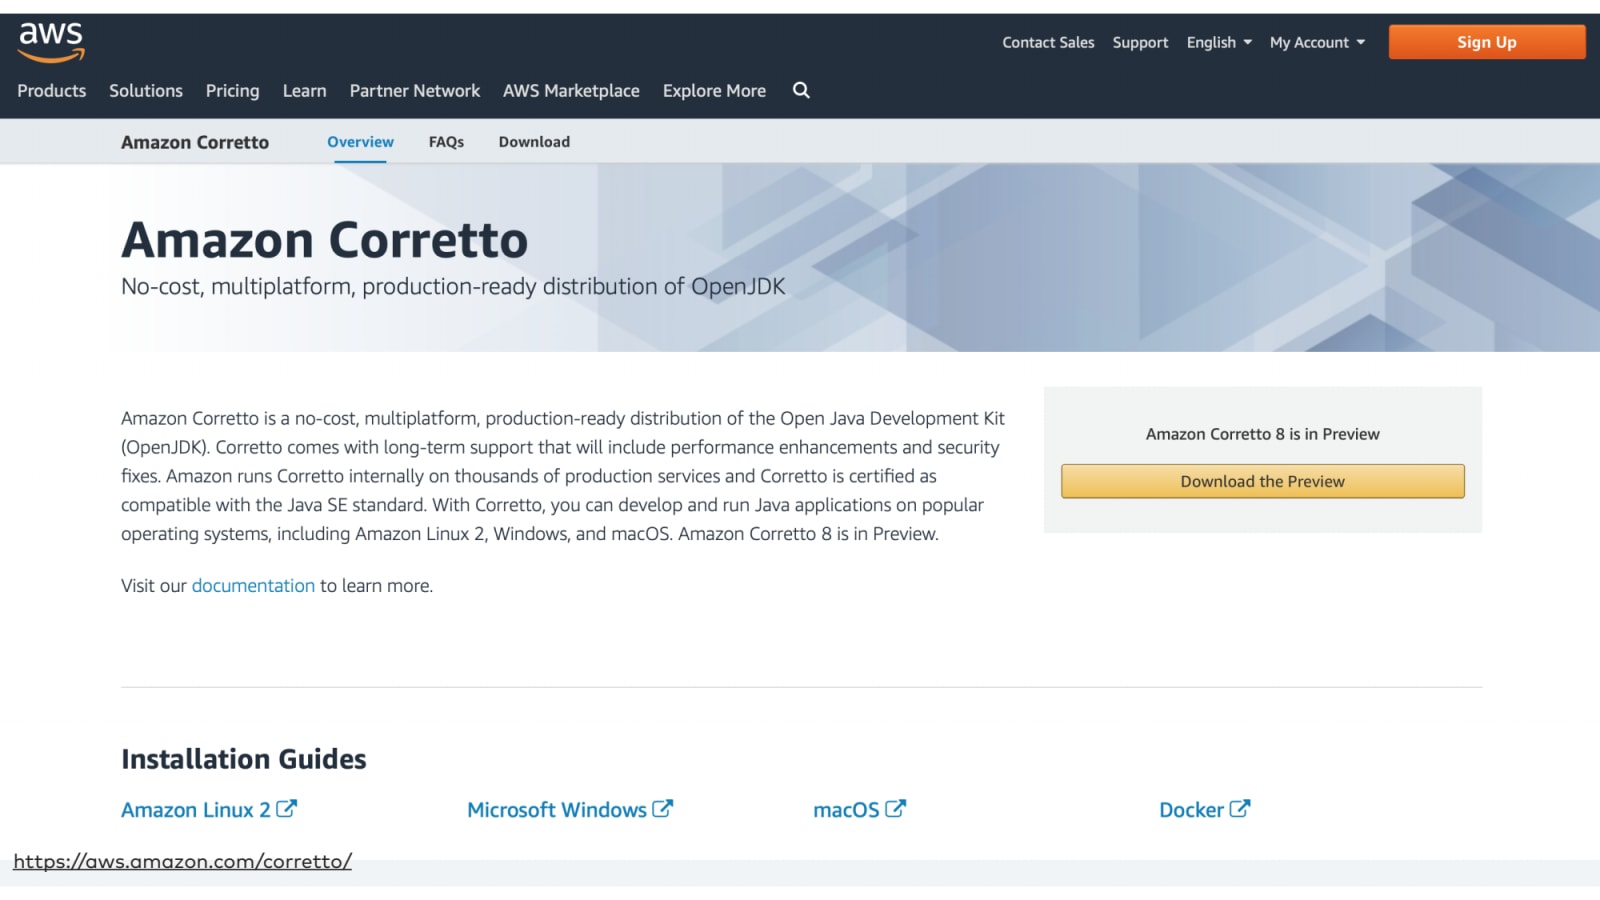Viewport: 1600px width, 900px height.
Task: Click external link icon beside Amazon Linux 2
Action: tap(286, 808)
